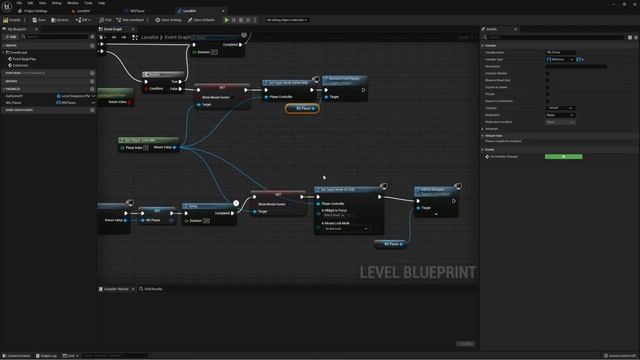
Task: Open the Tools menu
Action: pyautogui.click(x=88, y=3)
